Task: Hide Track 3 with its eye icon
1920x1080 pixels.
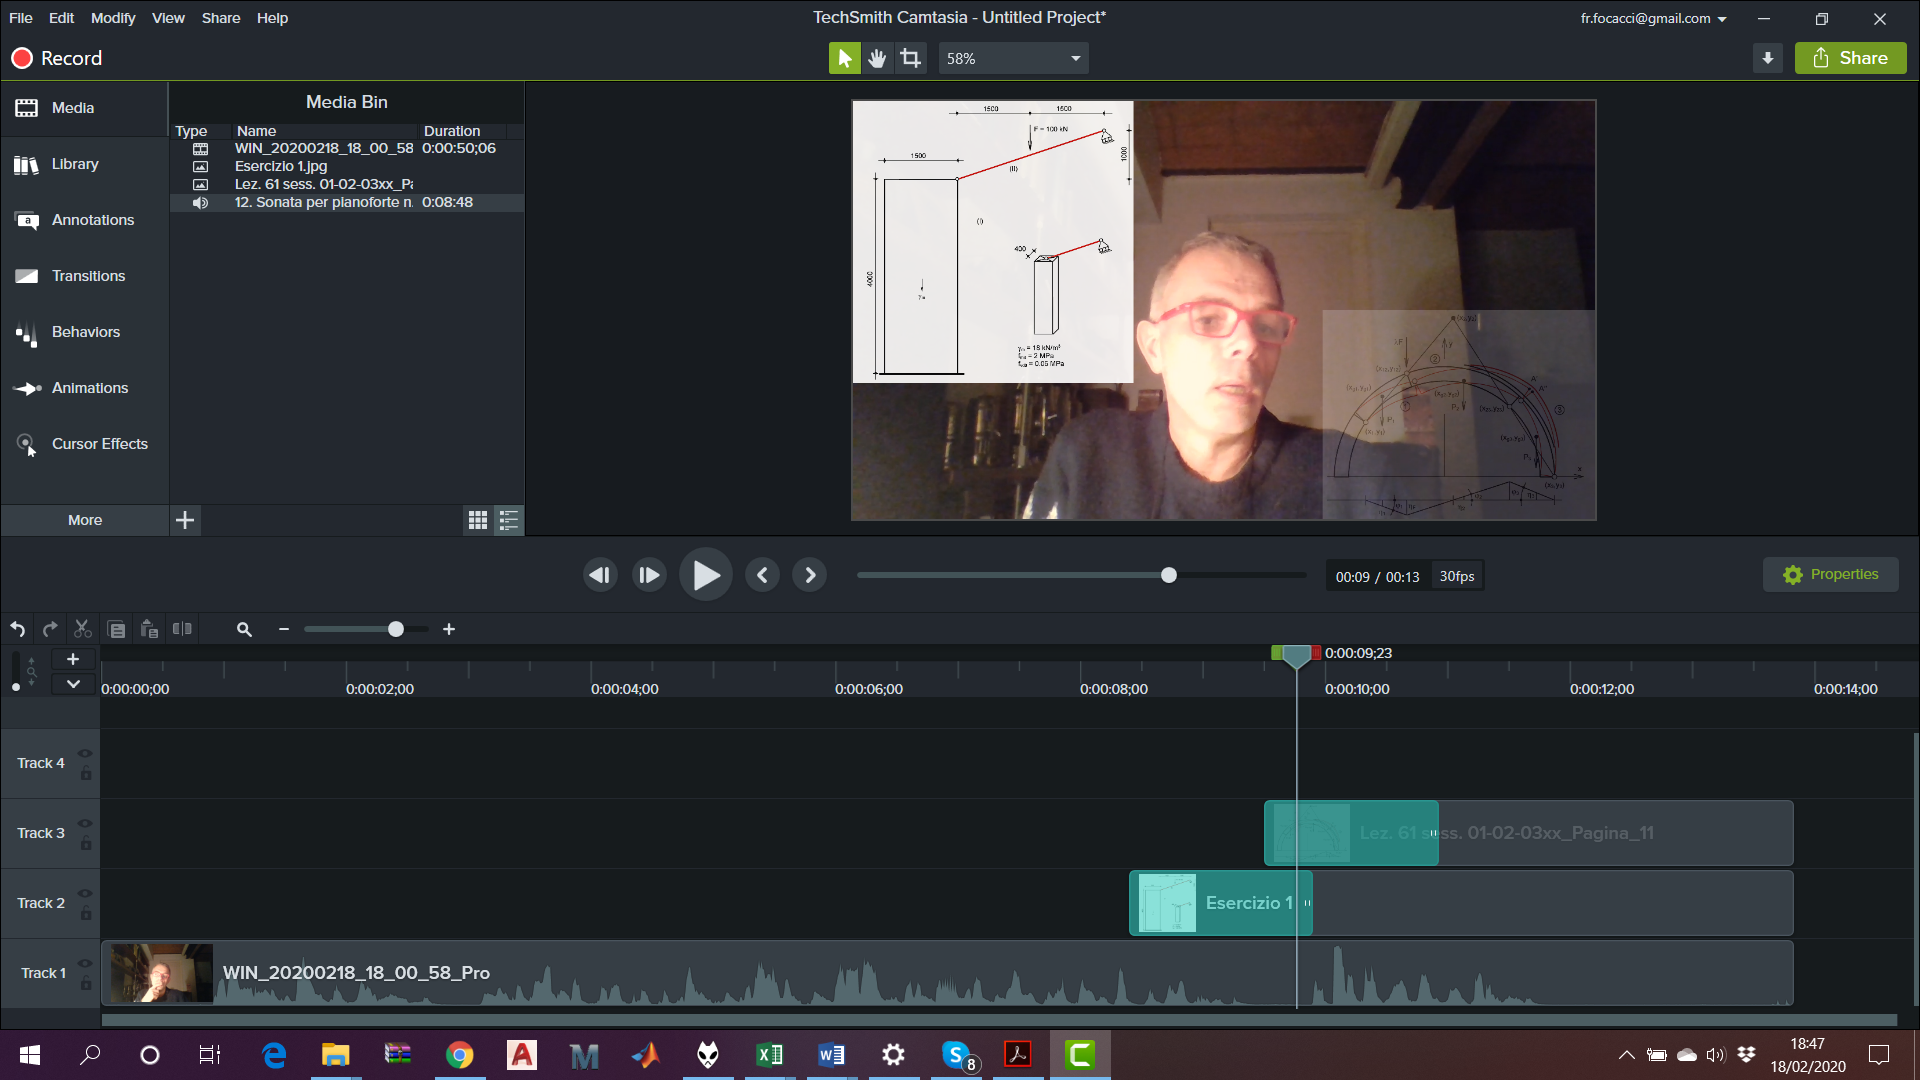Action: 85,823
